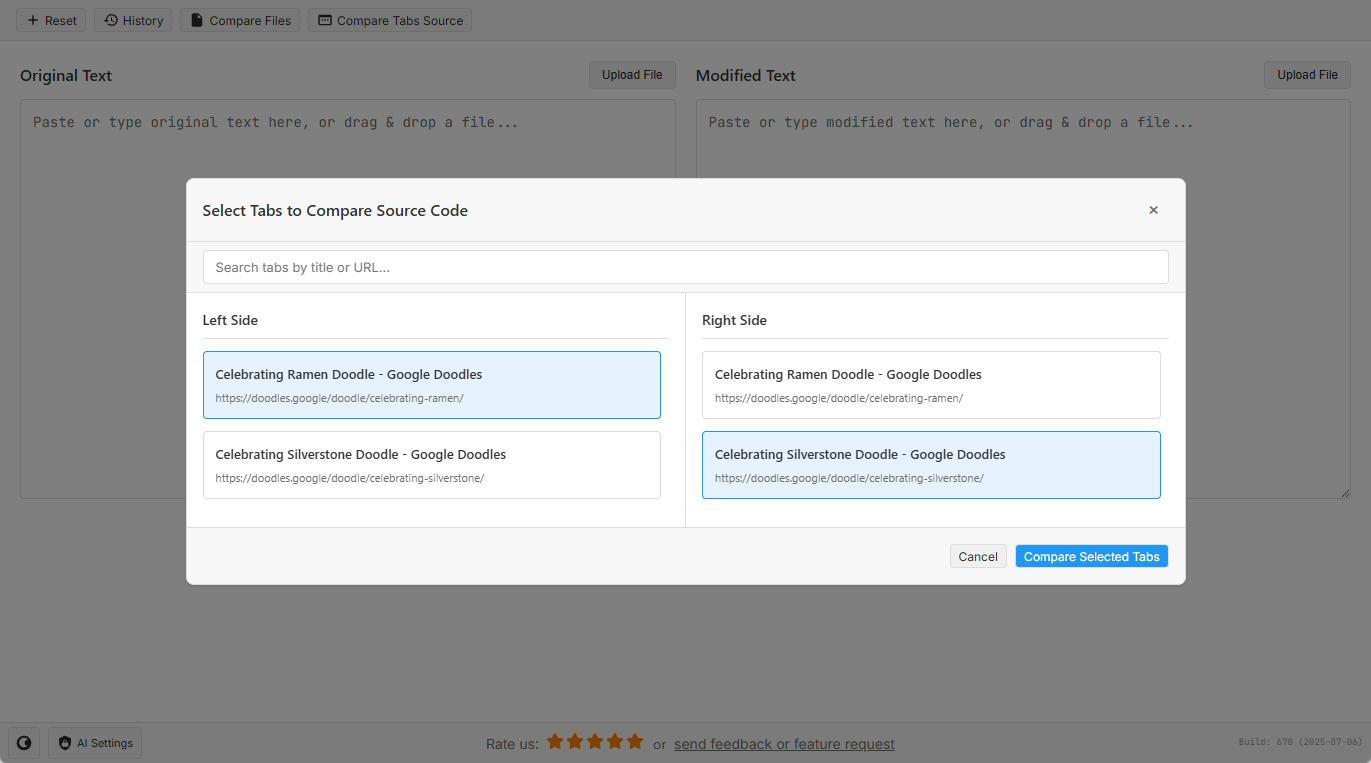The height and width of the screenshot is (763, 1371).
Task: Toggle dark mode with the half-moon icon
Action: pyautogui.click(x=24, y=743)
